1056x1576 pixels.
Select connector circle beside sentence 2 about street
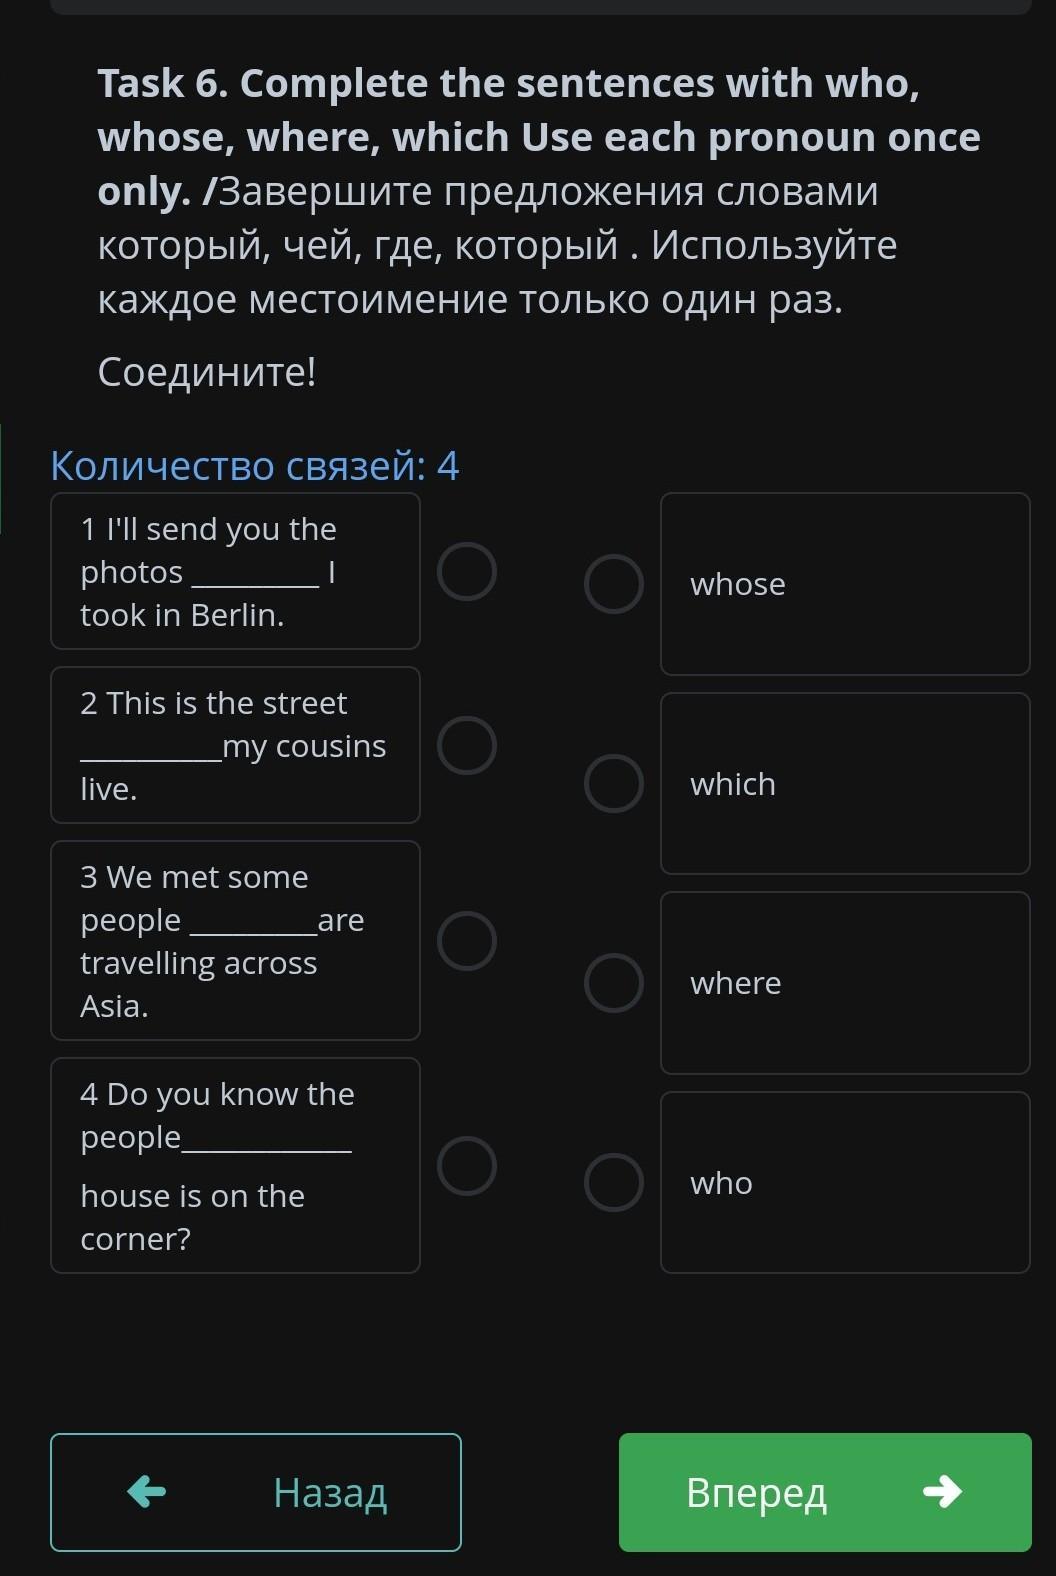pyautogui.click(x=467, y=745)
